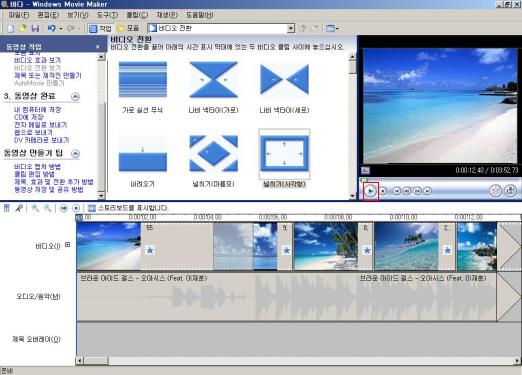The image size is (522, 375).
Task: Click the Redo arrow icon
Action: (71, 28)
